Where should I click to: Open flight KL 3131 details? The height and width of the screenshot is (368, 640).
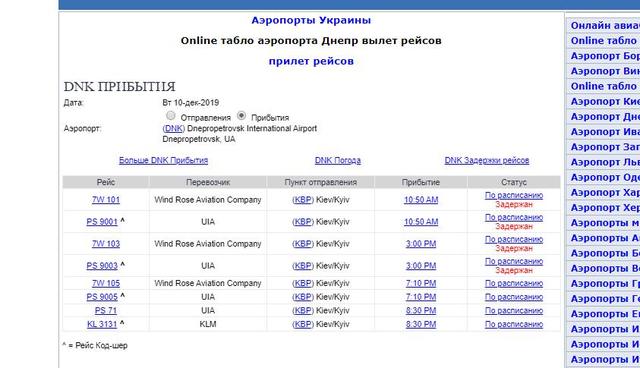tap(102, 324)
